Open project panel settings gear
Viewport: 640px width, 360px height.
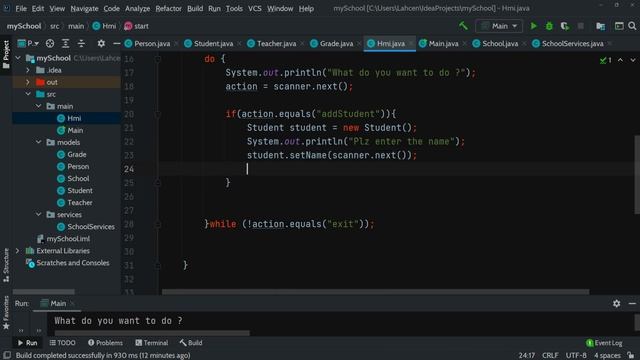101,43
